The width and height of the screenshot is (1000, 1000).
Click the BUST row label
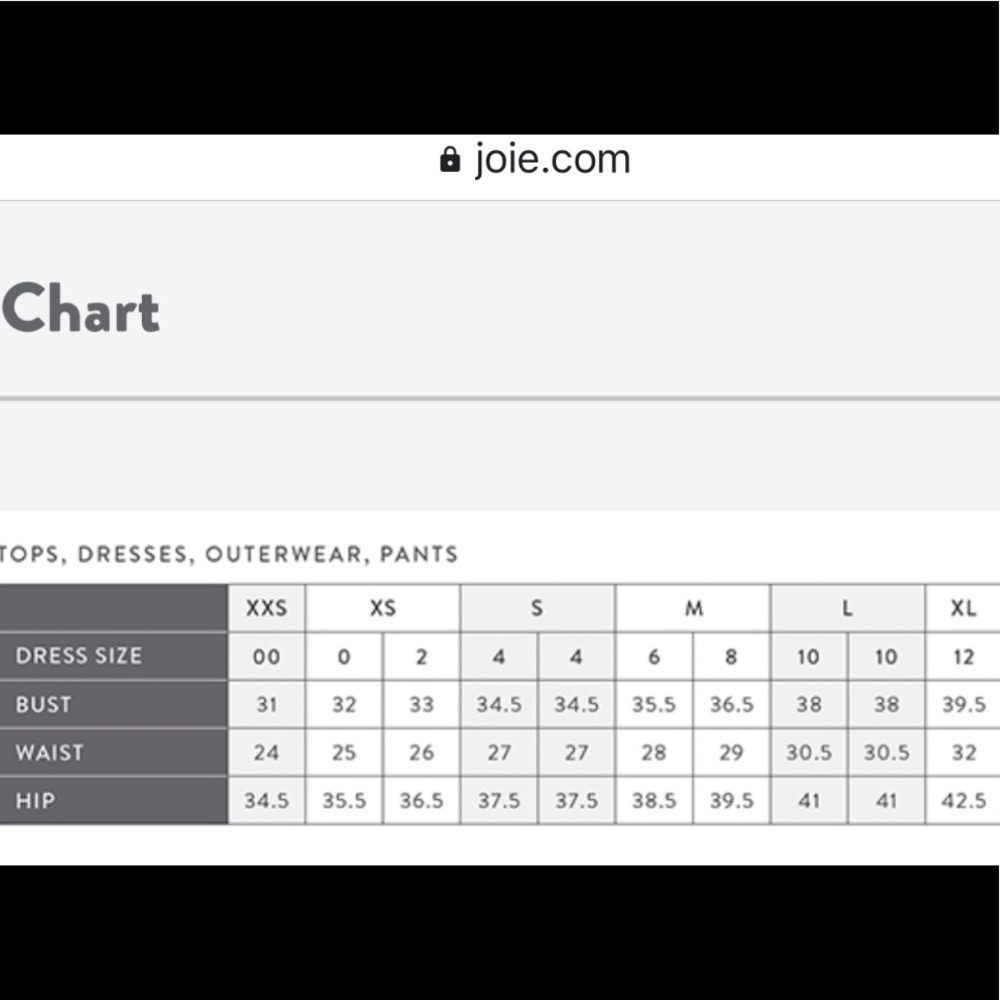click(x=43, y=704)
